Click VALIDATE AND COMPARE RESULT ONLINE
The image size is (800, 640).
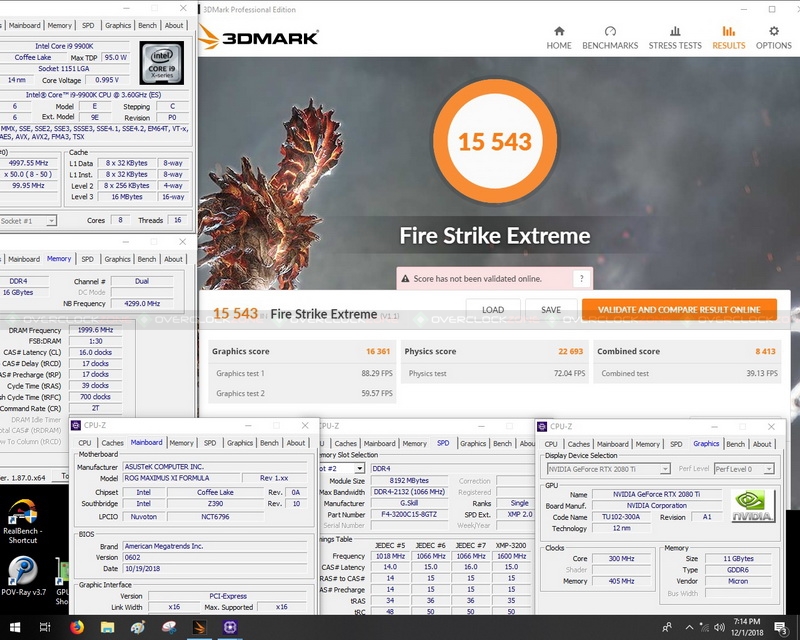679,309
